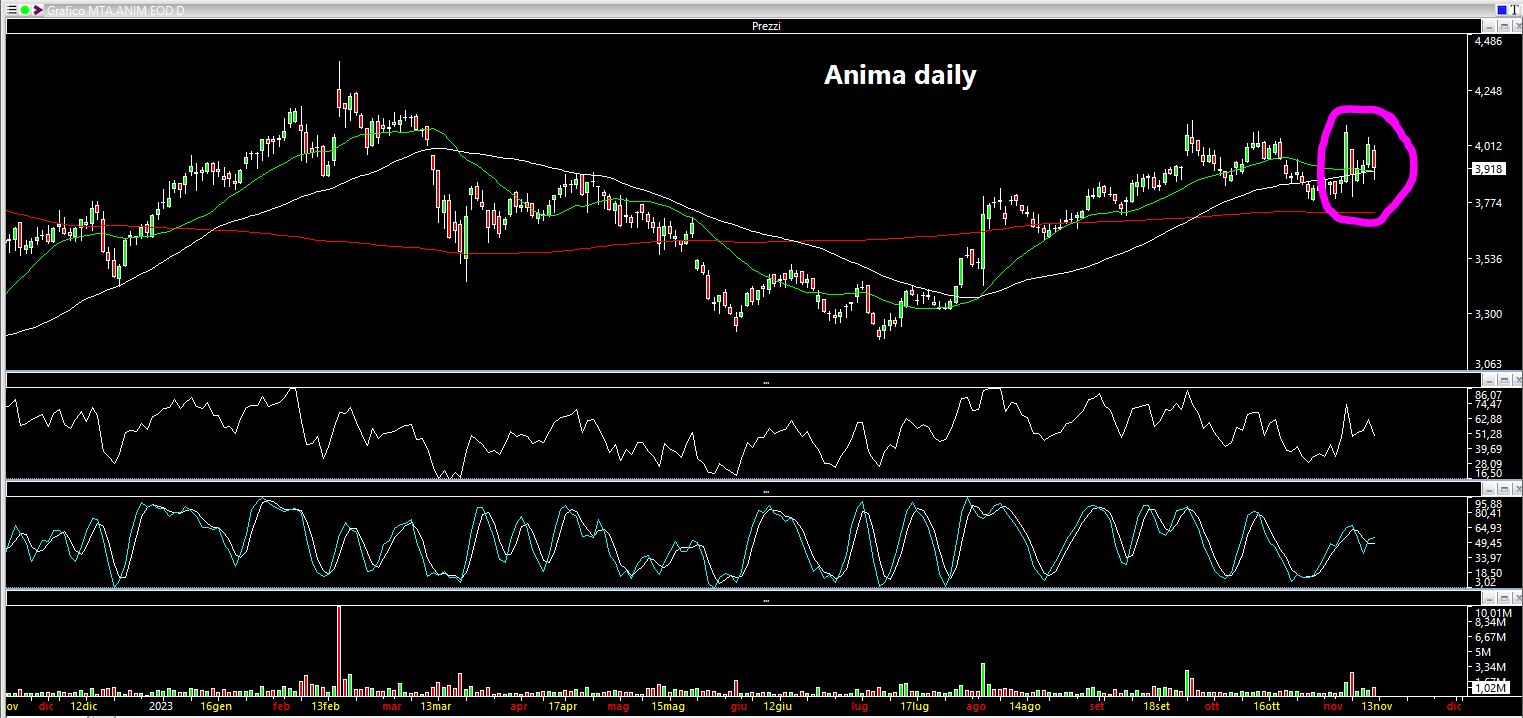Click the green status circle icon

24,9
